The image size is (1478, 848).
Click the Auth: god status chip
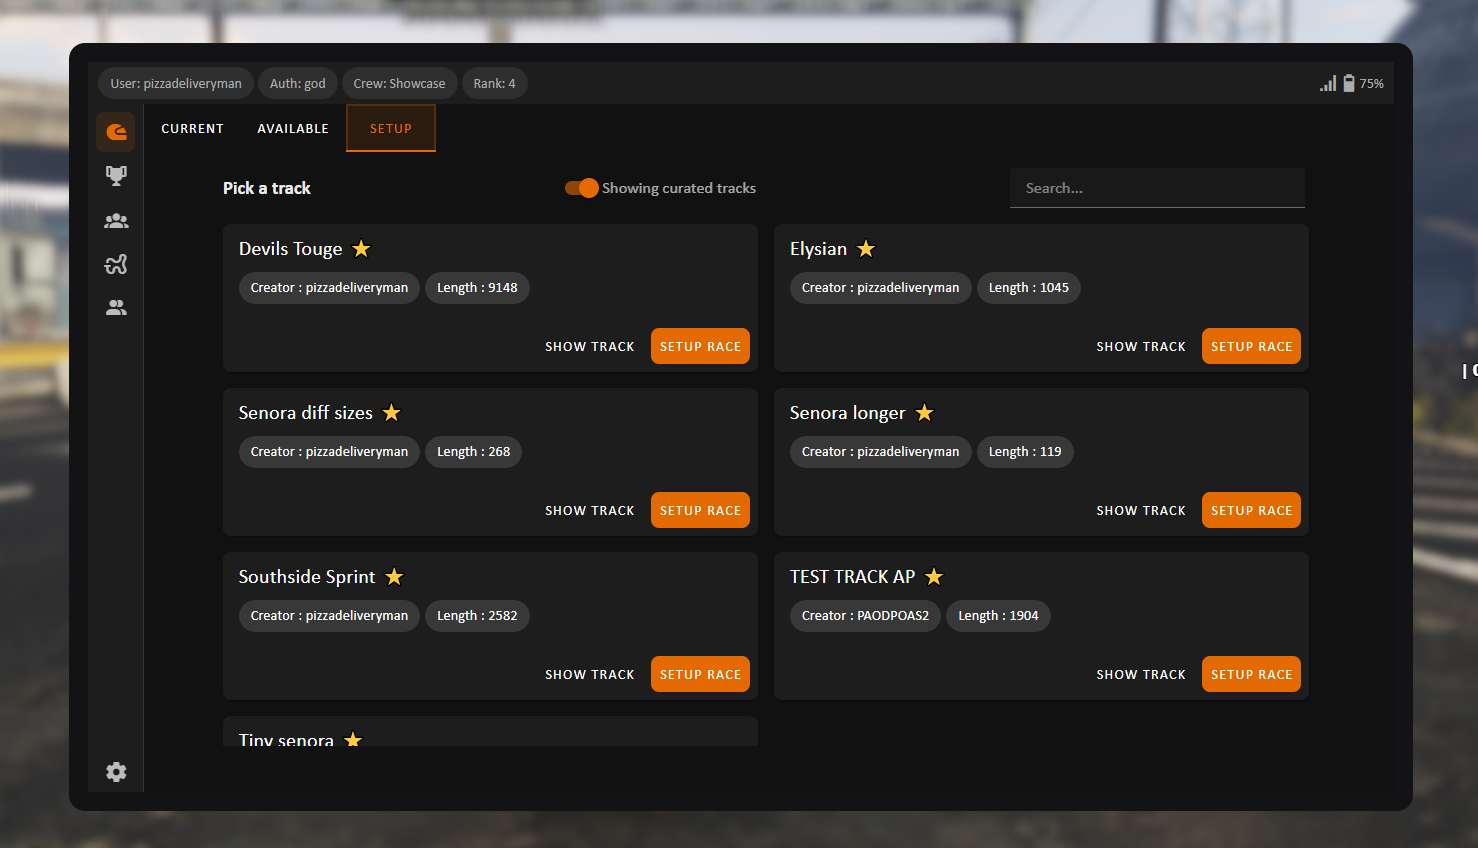click(x=297, y=83)
